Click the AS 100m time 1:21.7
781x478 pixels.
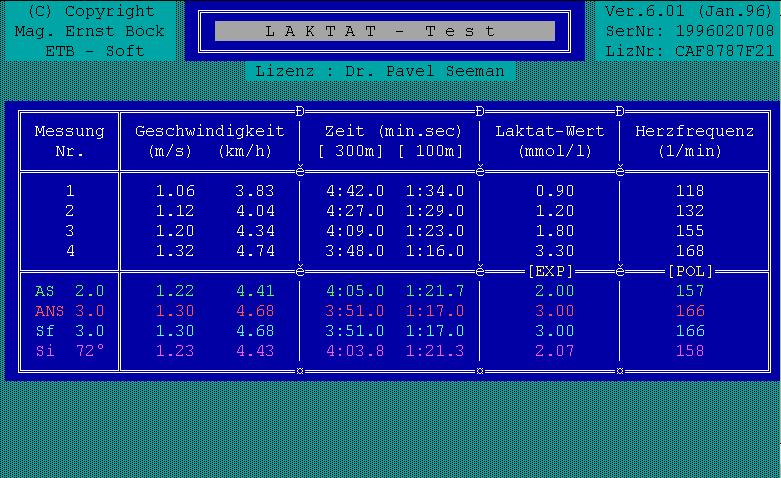(x=435, y=291)
